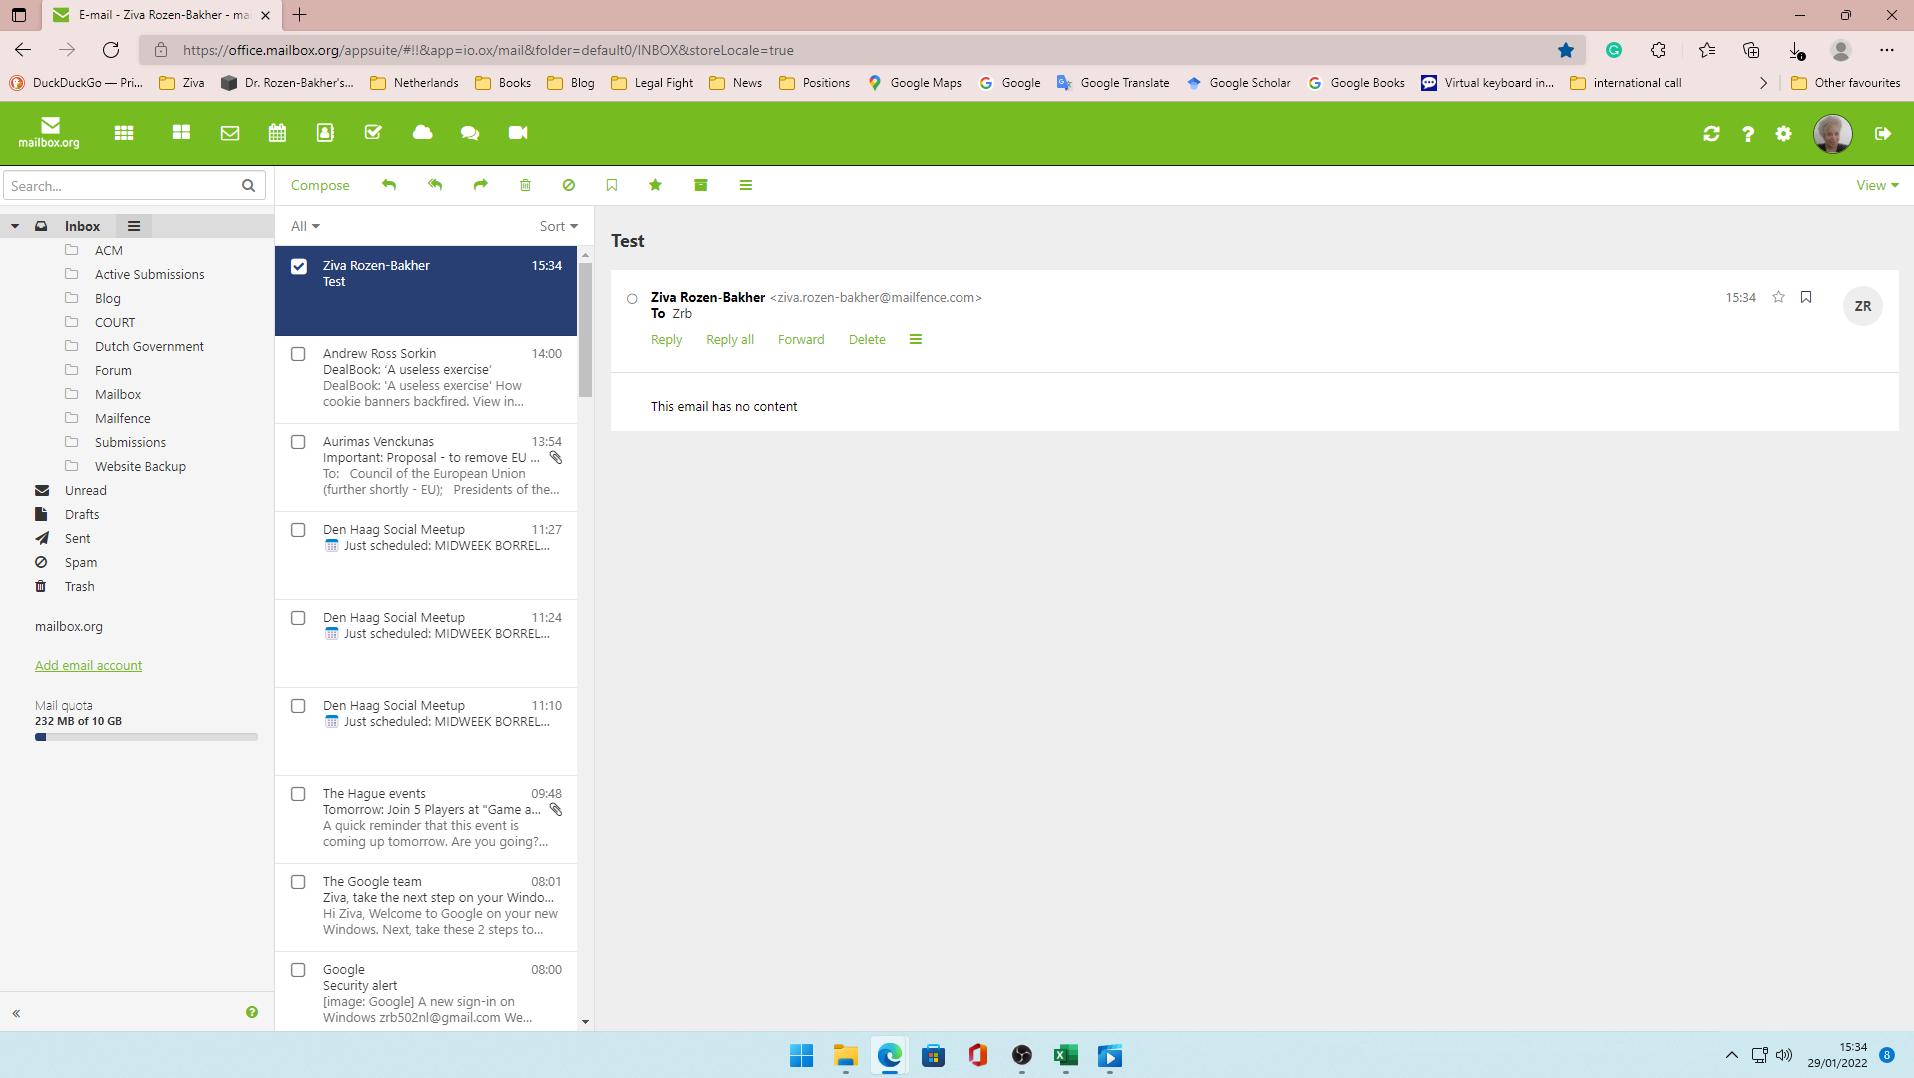Click the Reply all toolbar icon
Viewport: 1914px width, 1078px height.
click(x=435, y=185)
